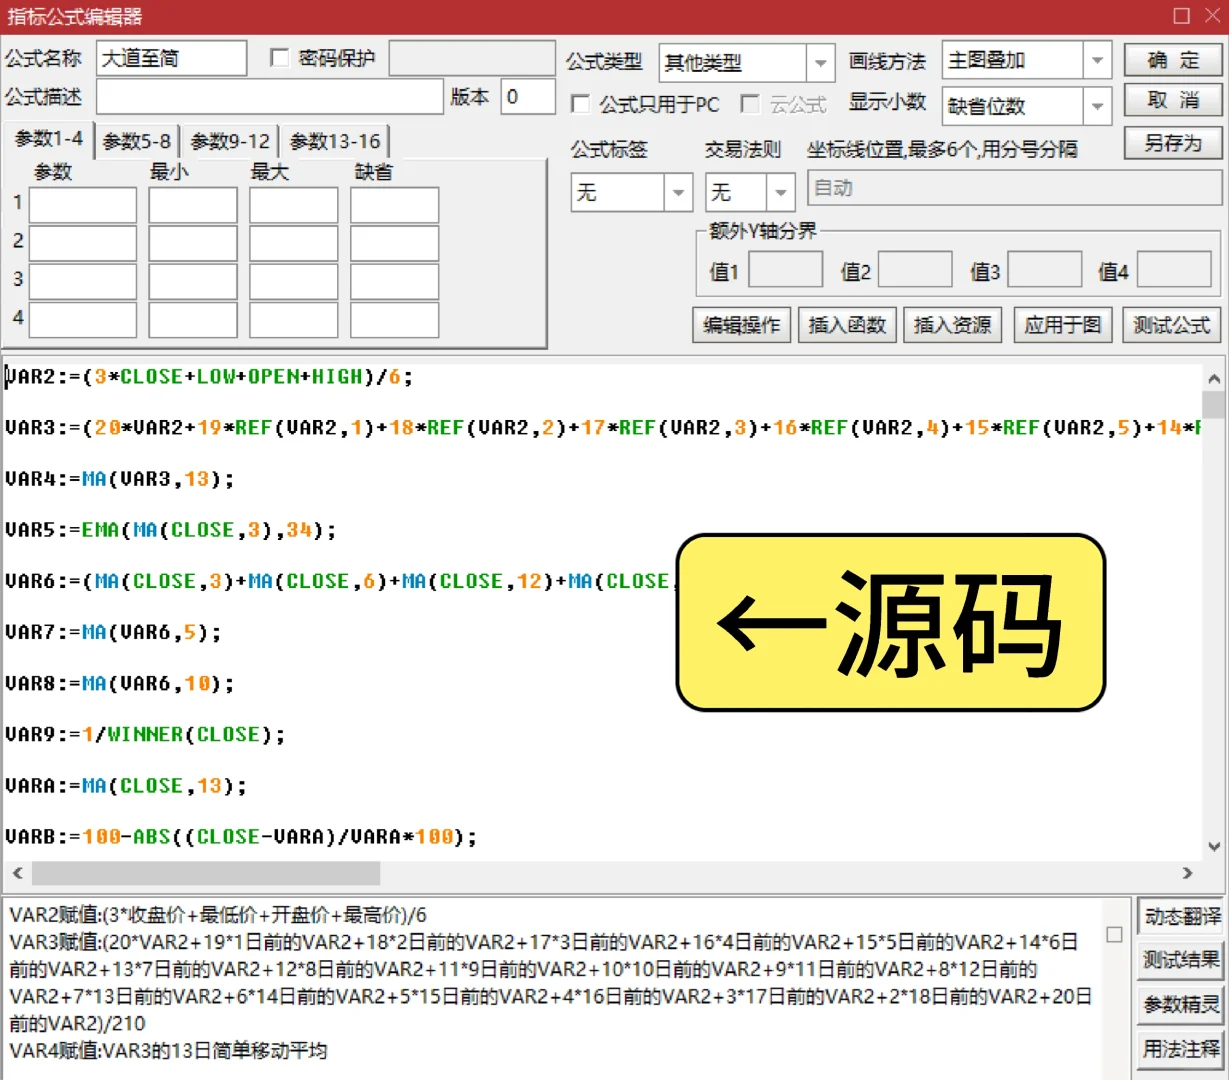Open the 用法注释 side button
The height and width of the screenshot is (1080, 1229).
tap(1182, 1048)
